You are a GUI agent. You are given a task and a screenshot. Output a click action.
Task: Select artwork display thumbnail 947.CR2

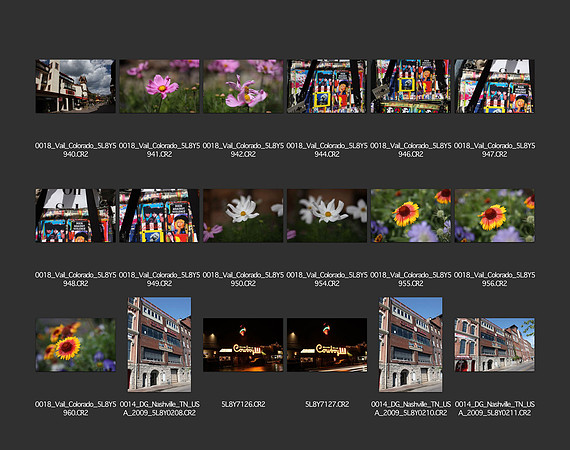point(494,86)
